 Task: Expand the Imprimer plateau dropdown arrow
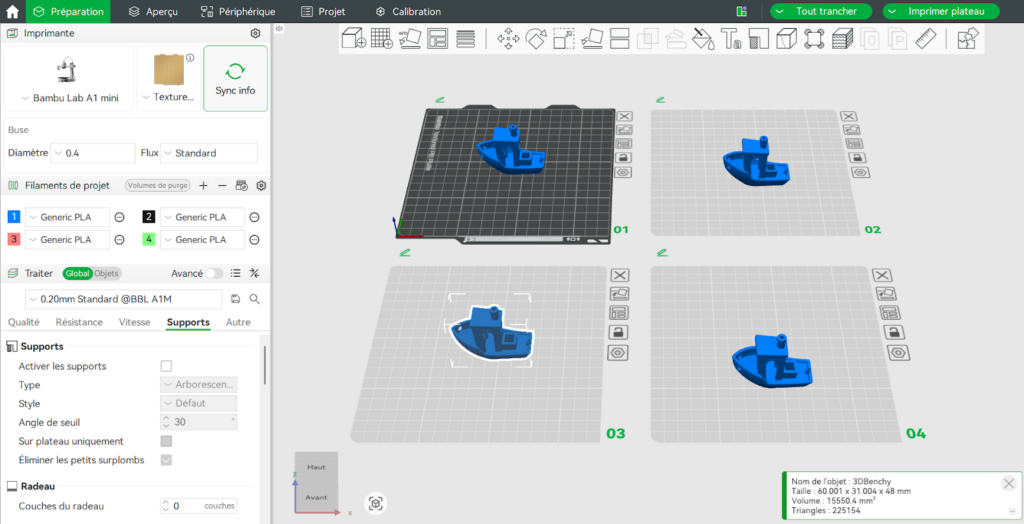893,12
